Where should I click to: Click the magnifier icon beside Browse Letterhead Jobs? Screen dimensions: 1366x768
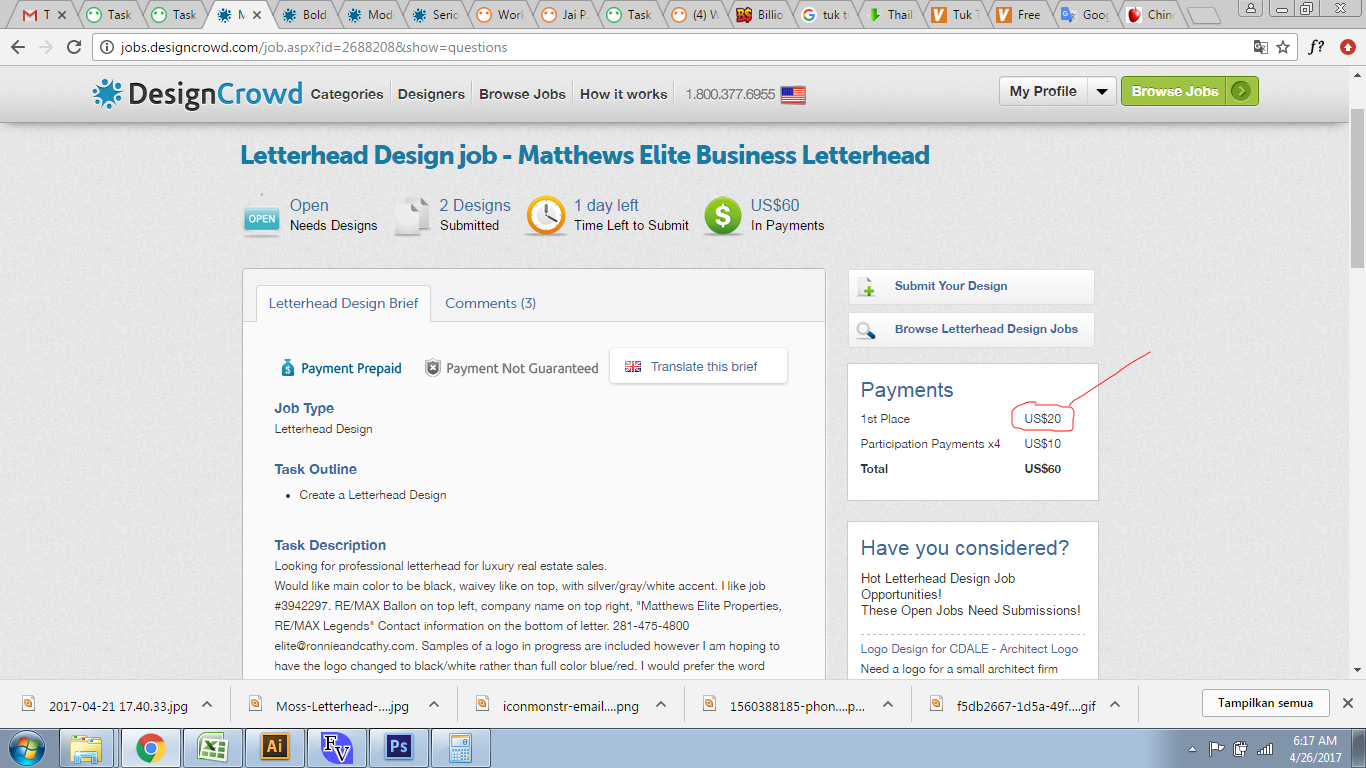[x=866, y=330]
